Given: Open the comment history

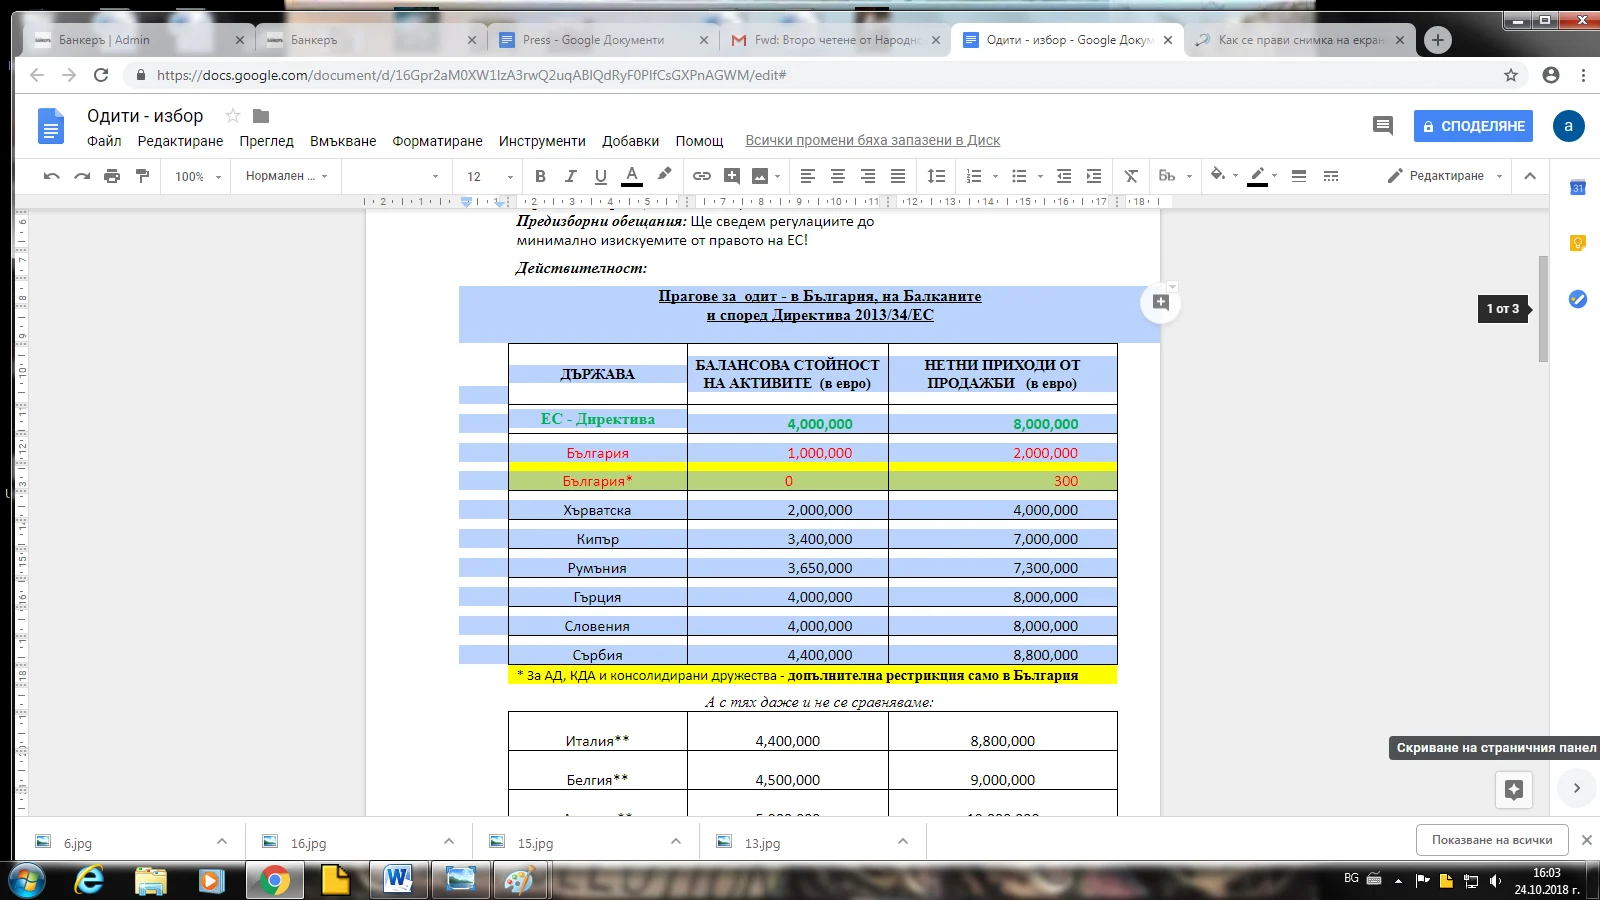Looking at the screenshot, I should point(1383,126).
